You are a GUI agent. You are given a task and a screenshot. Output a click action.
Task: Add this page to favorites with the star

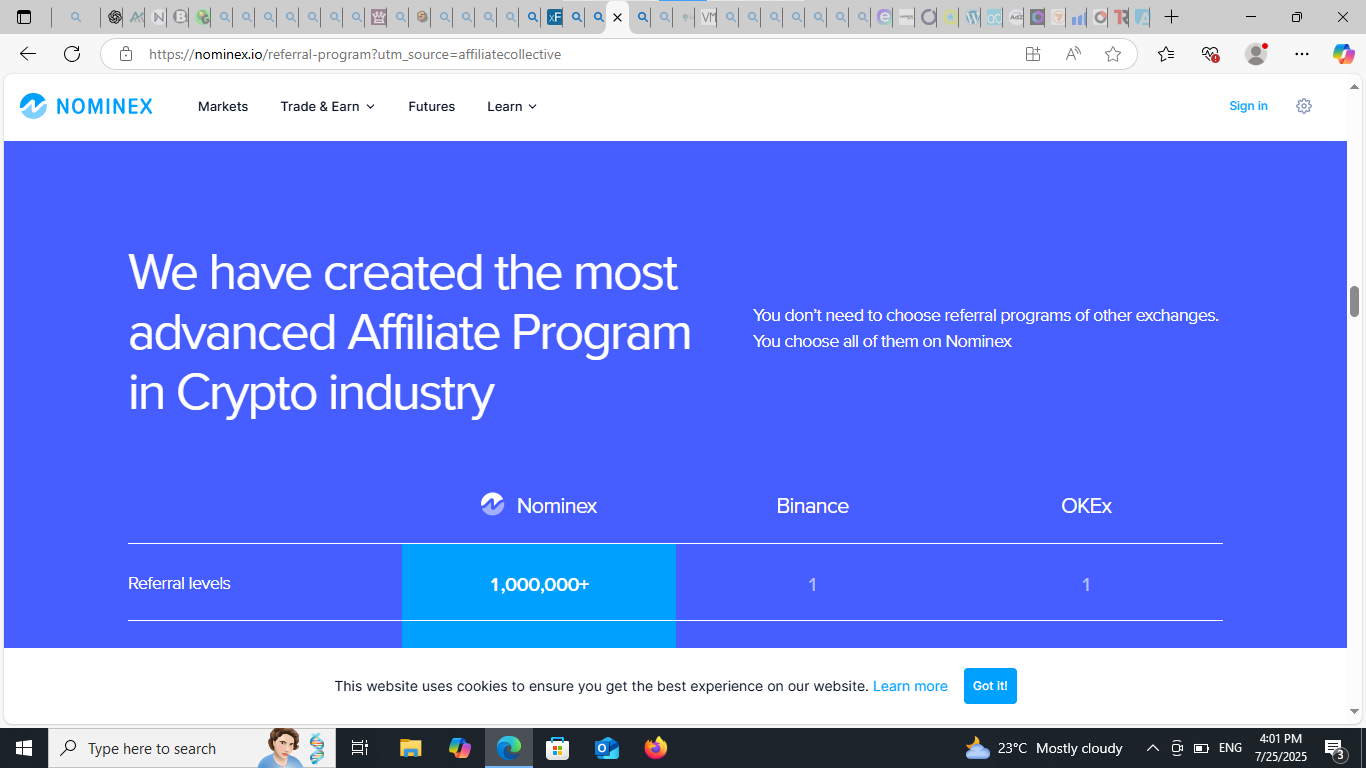(x=1113, y=54)
